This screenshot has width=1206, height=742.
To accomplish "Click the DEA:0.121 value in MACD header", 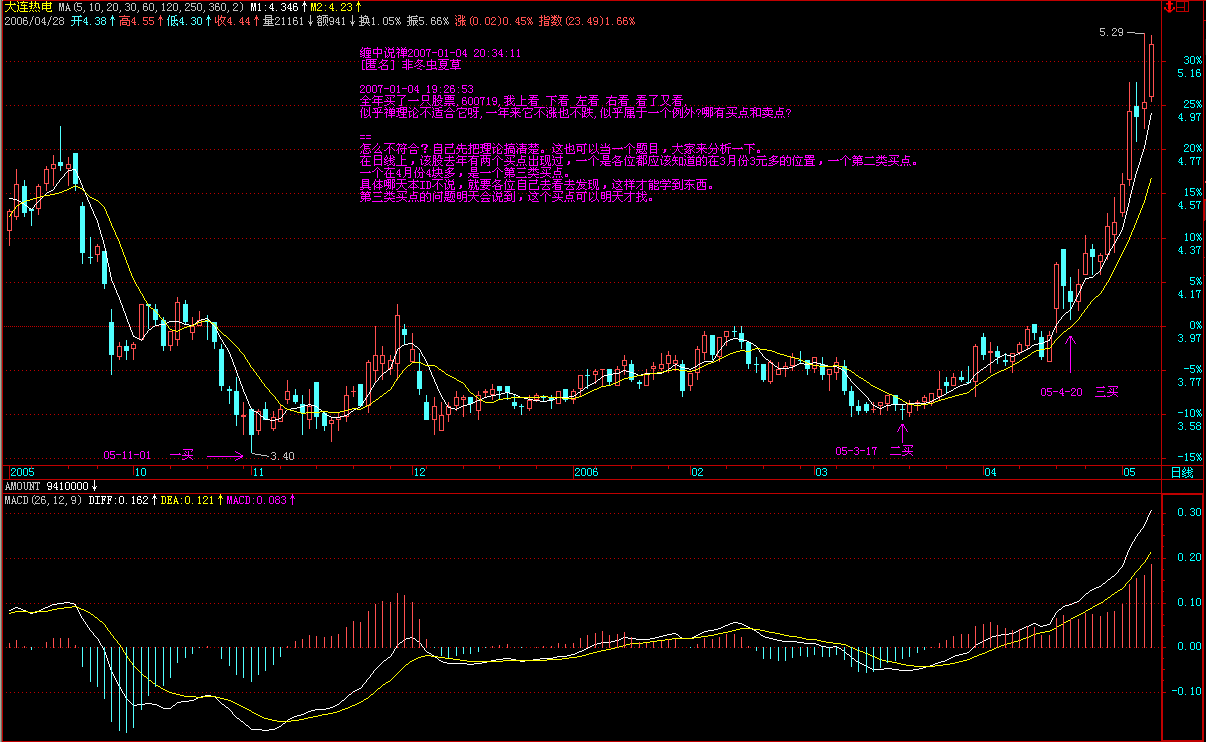I will tap(190, 499).
